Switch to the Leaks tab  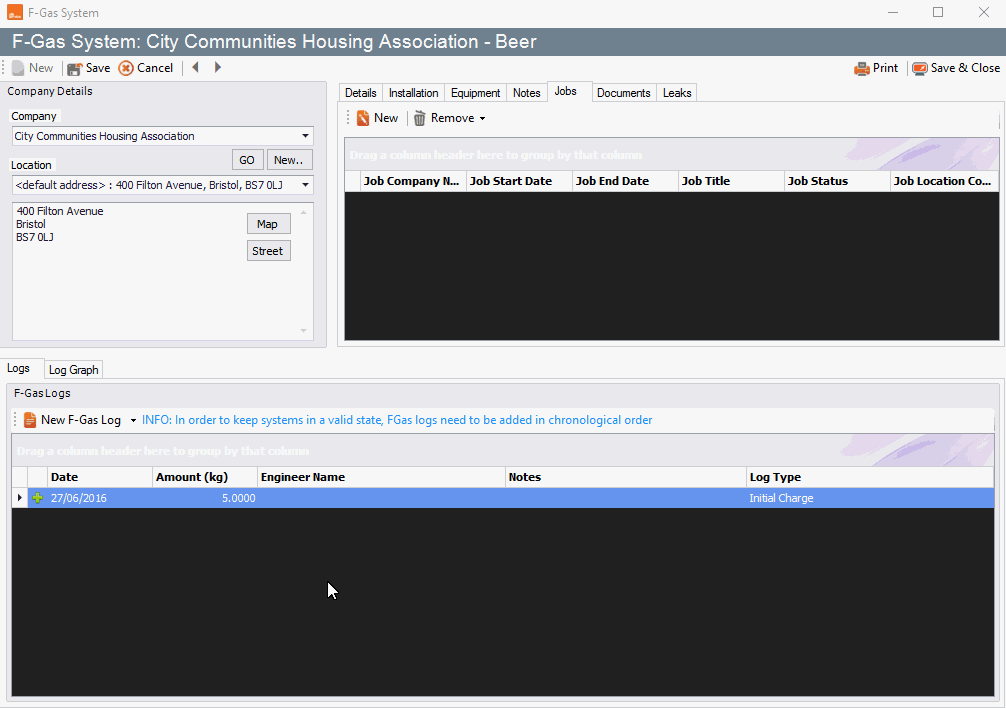[x=677, y=93]
